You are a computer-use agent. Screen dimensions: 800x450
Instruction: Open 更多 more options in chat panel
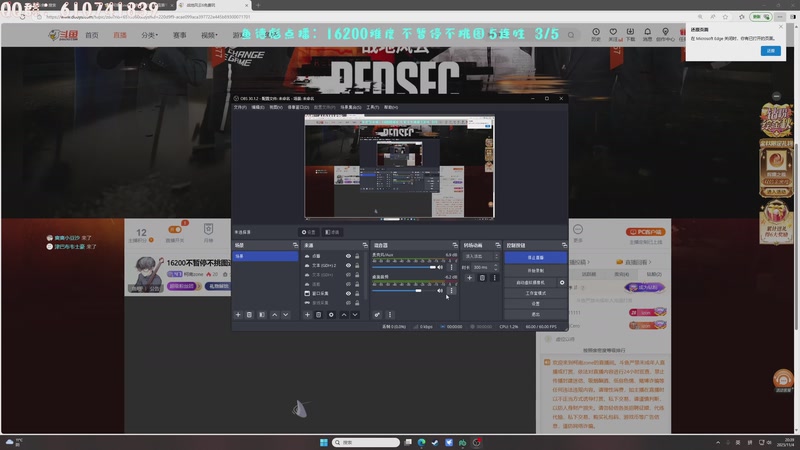(x=578, y=233)
